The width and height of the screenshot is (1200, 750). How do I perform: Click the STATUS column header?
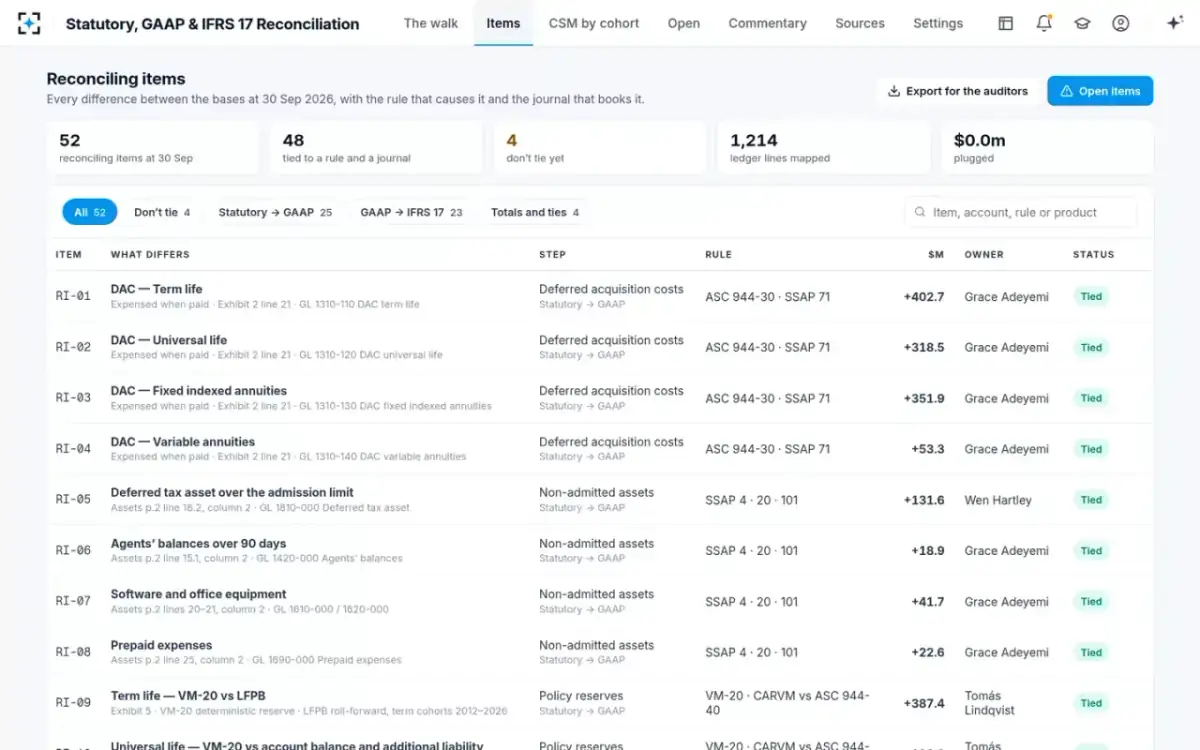pyautogui.click(x=1093, y=255)
